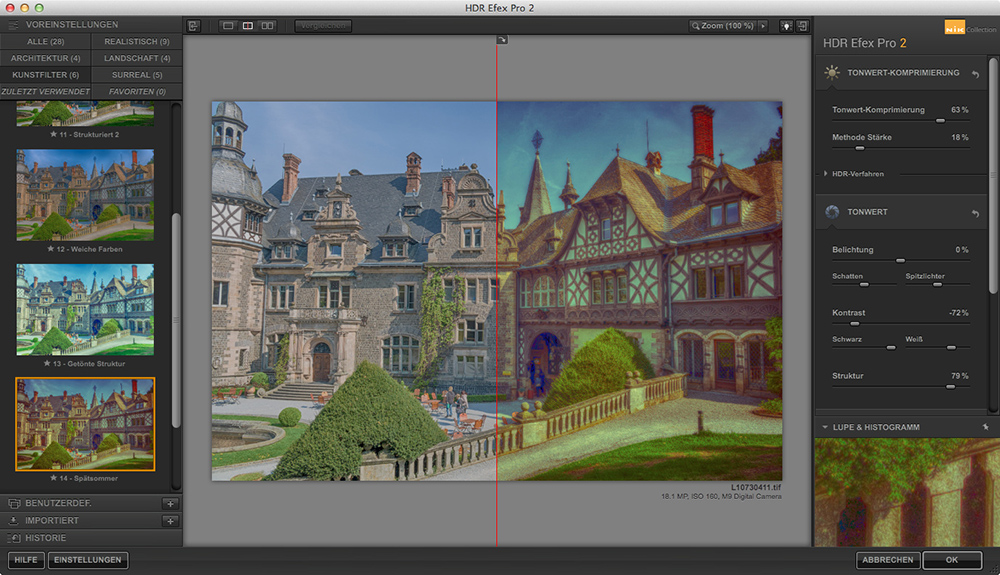Open the Kunstfilter (6) category tab
The image size is (1000, 575).
(45, 75)
